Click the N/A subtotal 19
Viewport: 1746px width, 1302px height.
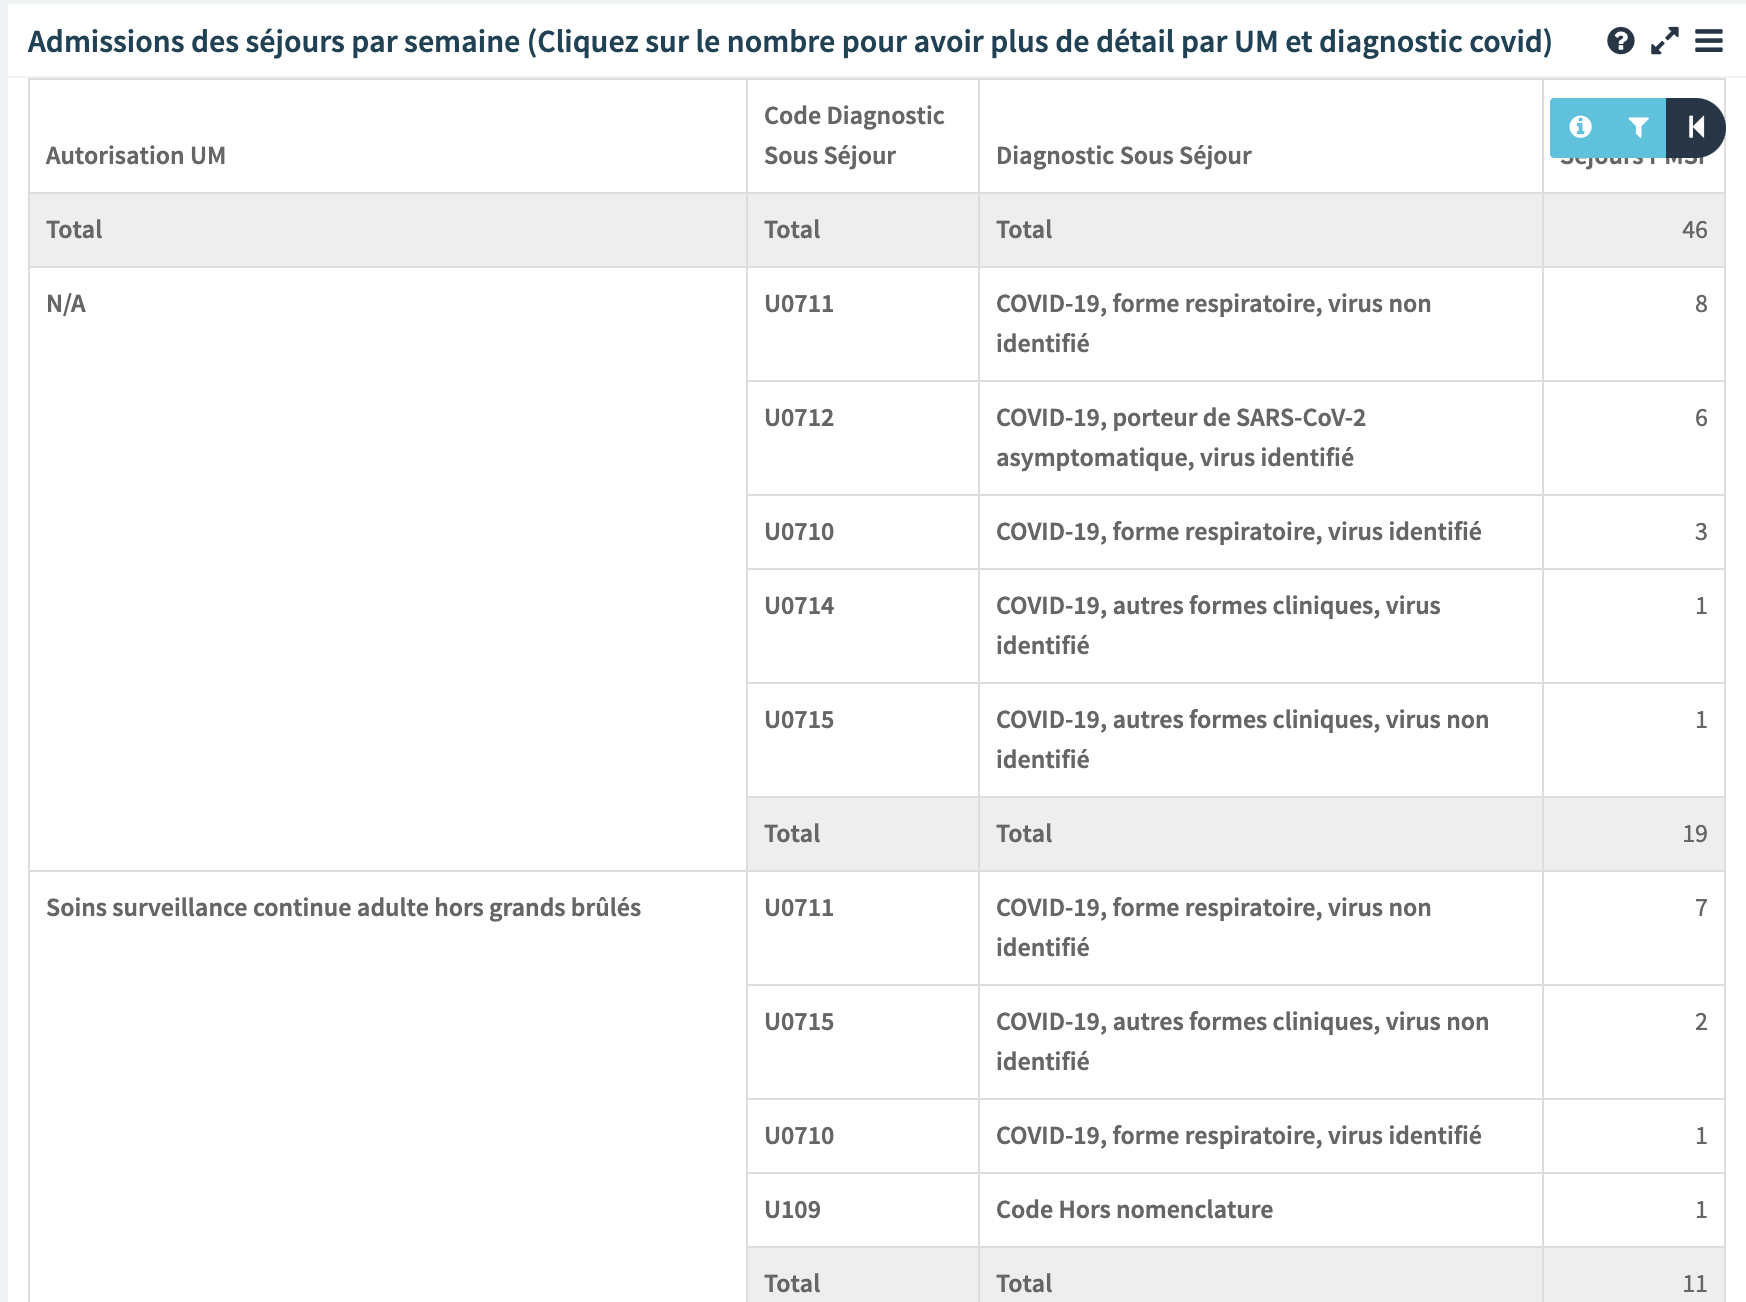(x=1694, y=834)
